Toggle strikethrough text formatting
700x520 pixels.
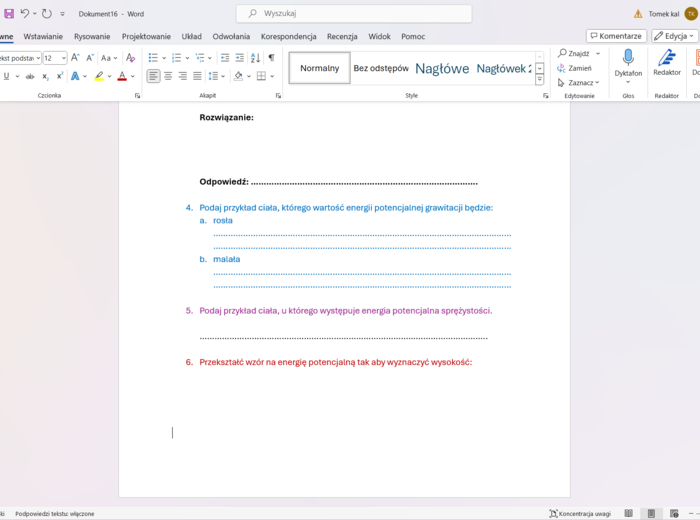[30, 76]
